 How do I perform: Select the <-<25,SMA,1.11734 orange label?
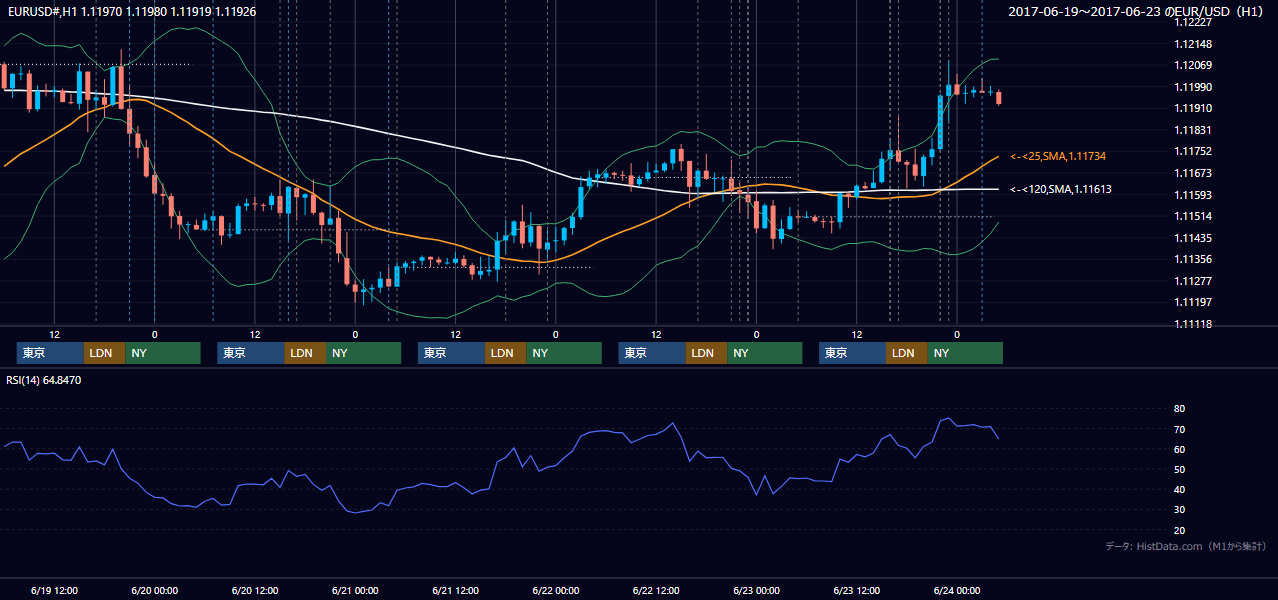(x=1058, y=157)
